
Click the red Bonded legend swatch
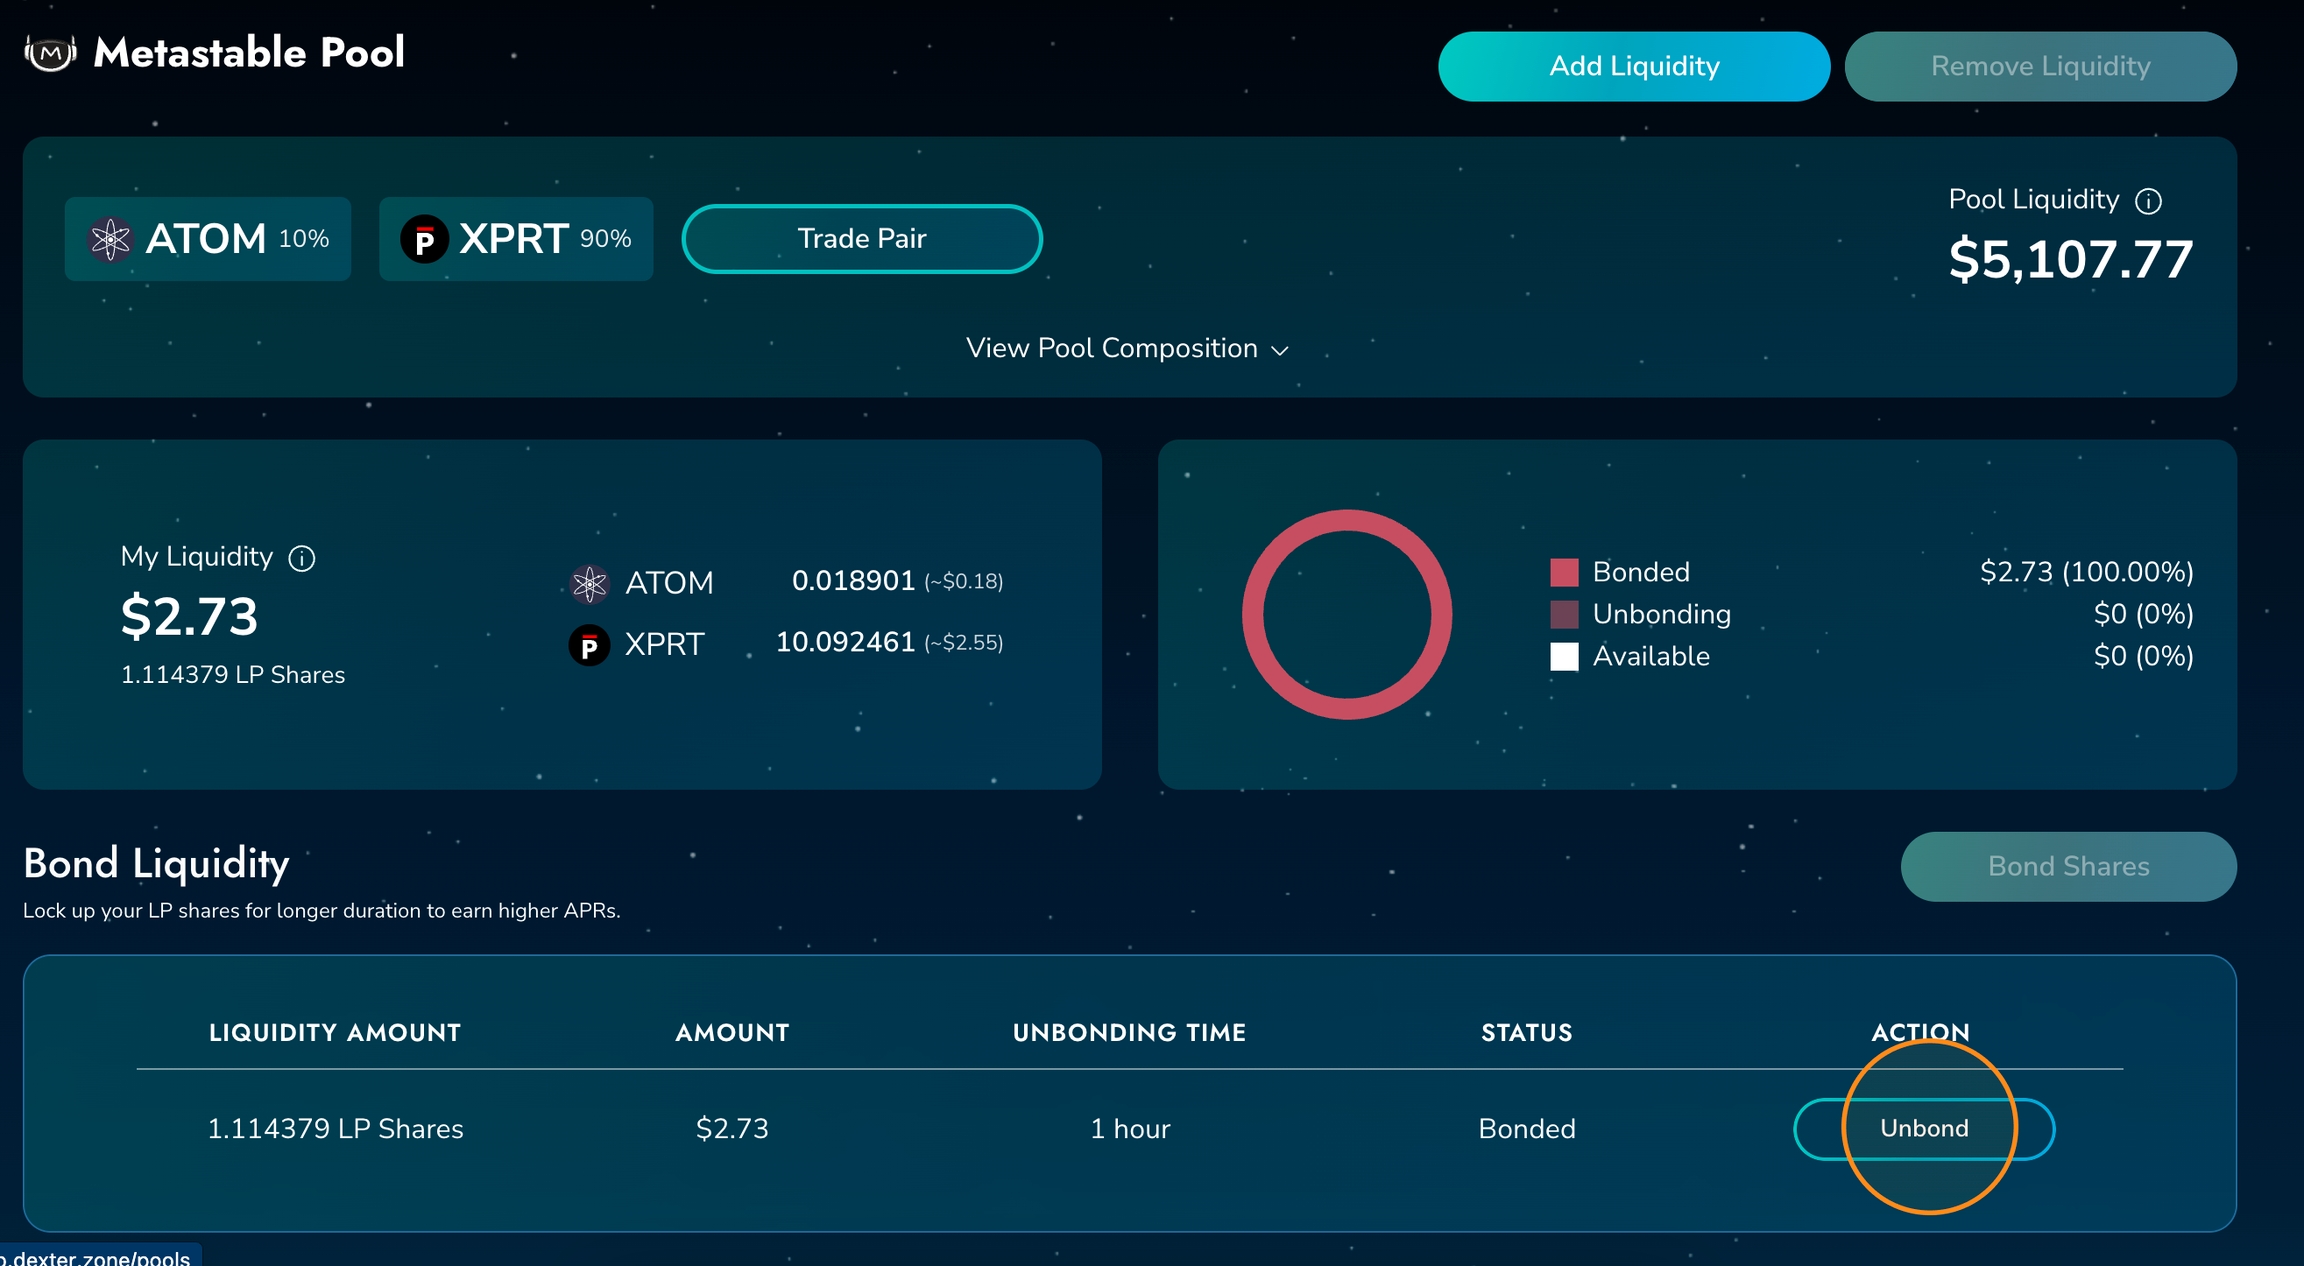pyautogui.click(x=1564, y=572)
